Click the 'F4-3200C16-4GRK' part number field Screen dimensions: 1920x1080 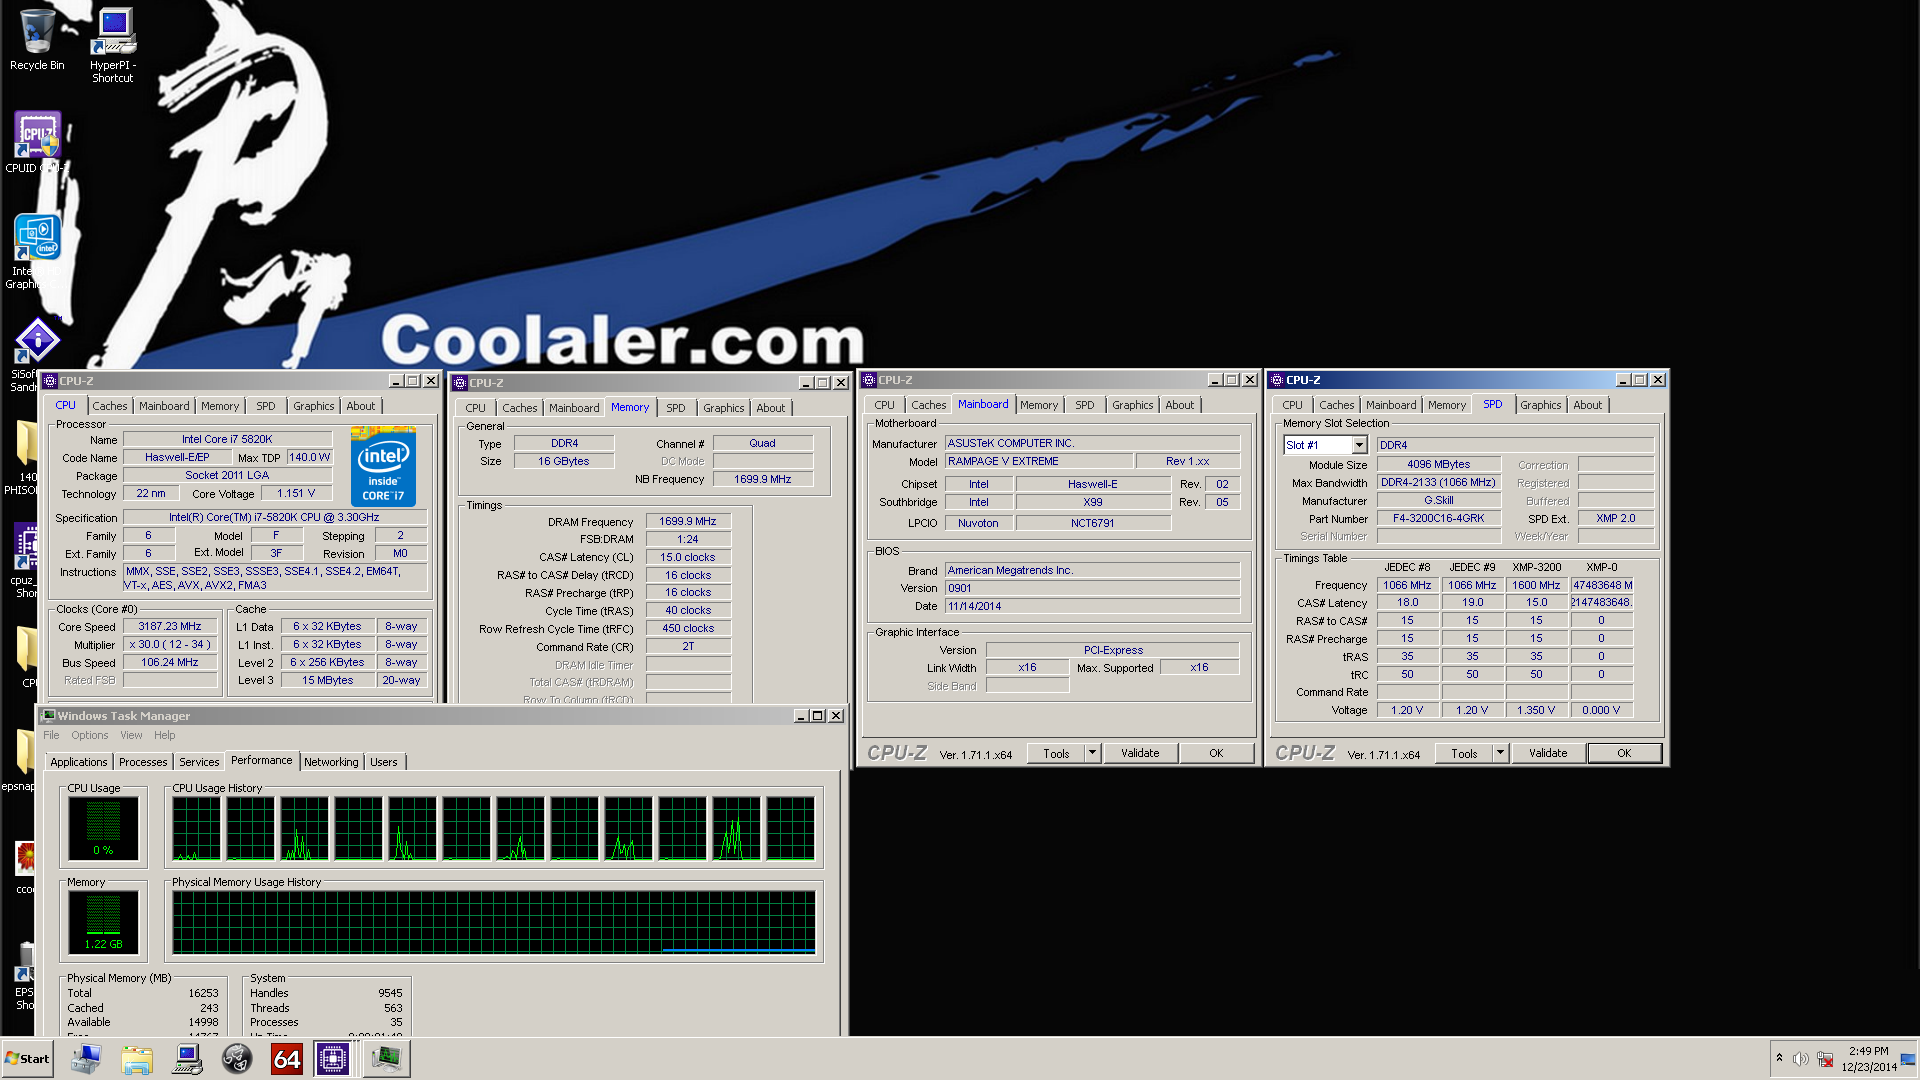click(1438, 518)
